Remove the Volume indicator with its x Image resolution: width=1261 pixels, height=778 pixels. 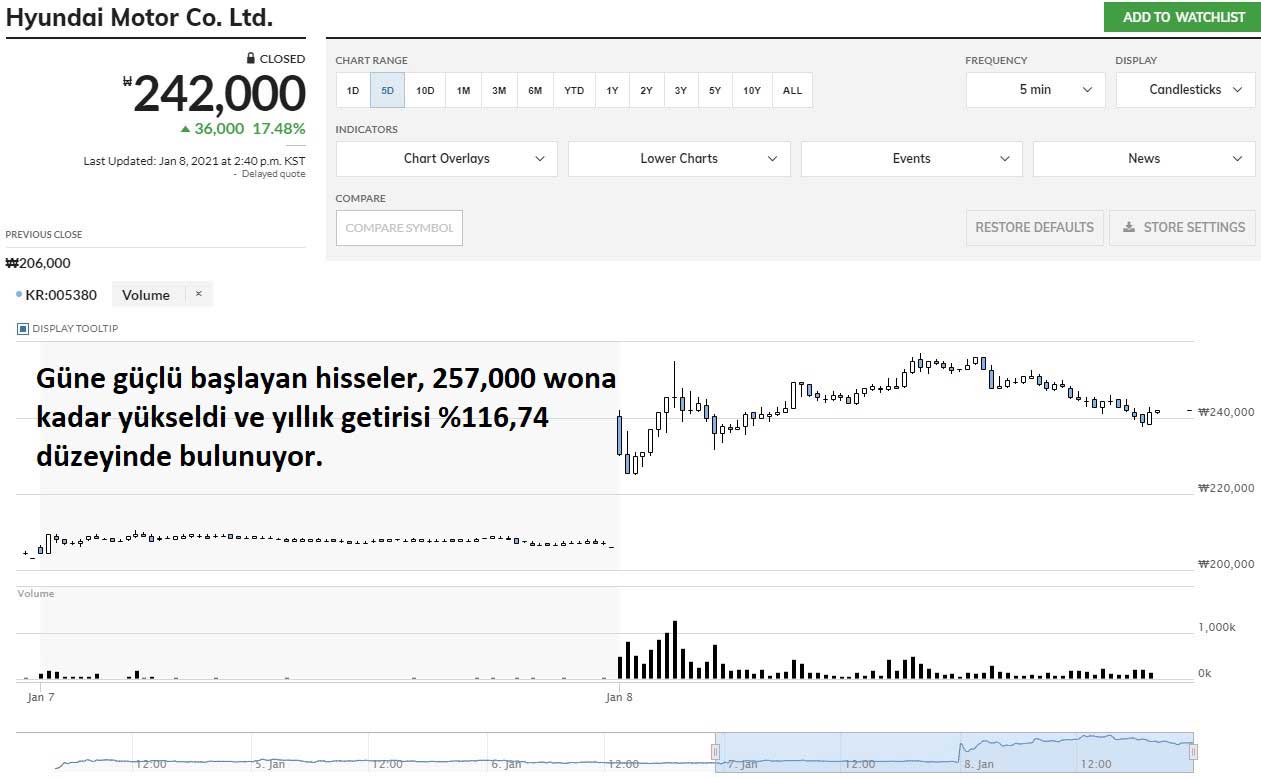click(x=198, y=294)
